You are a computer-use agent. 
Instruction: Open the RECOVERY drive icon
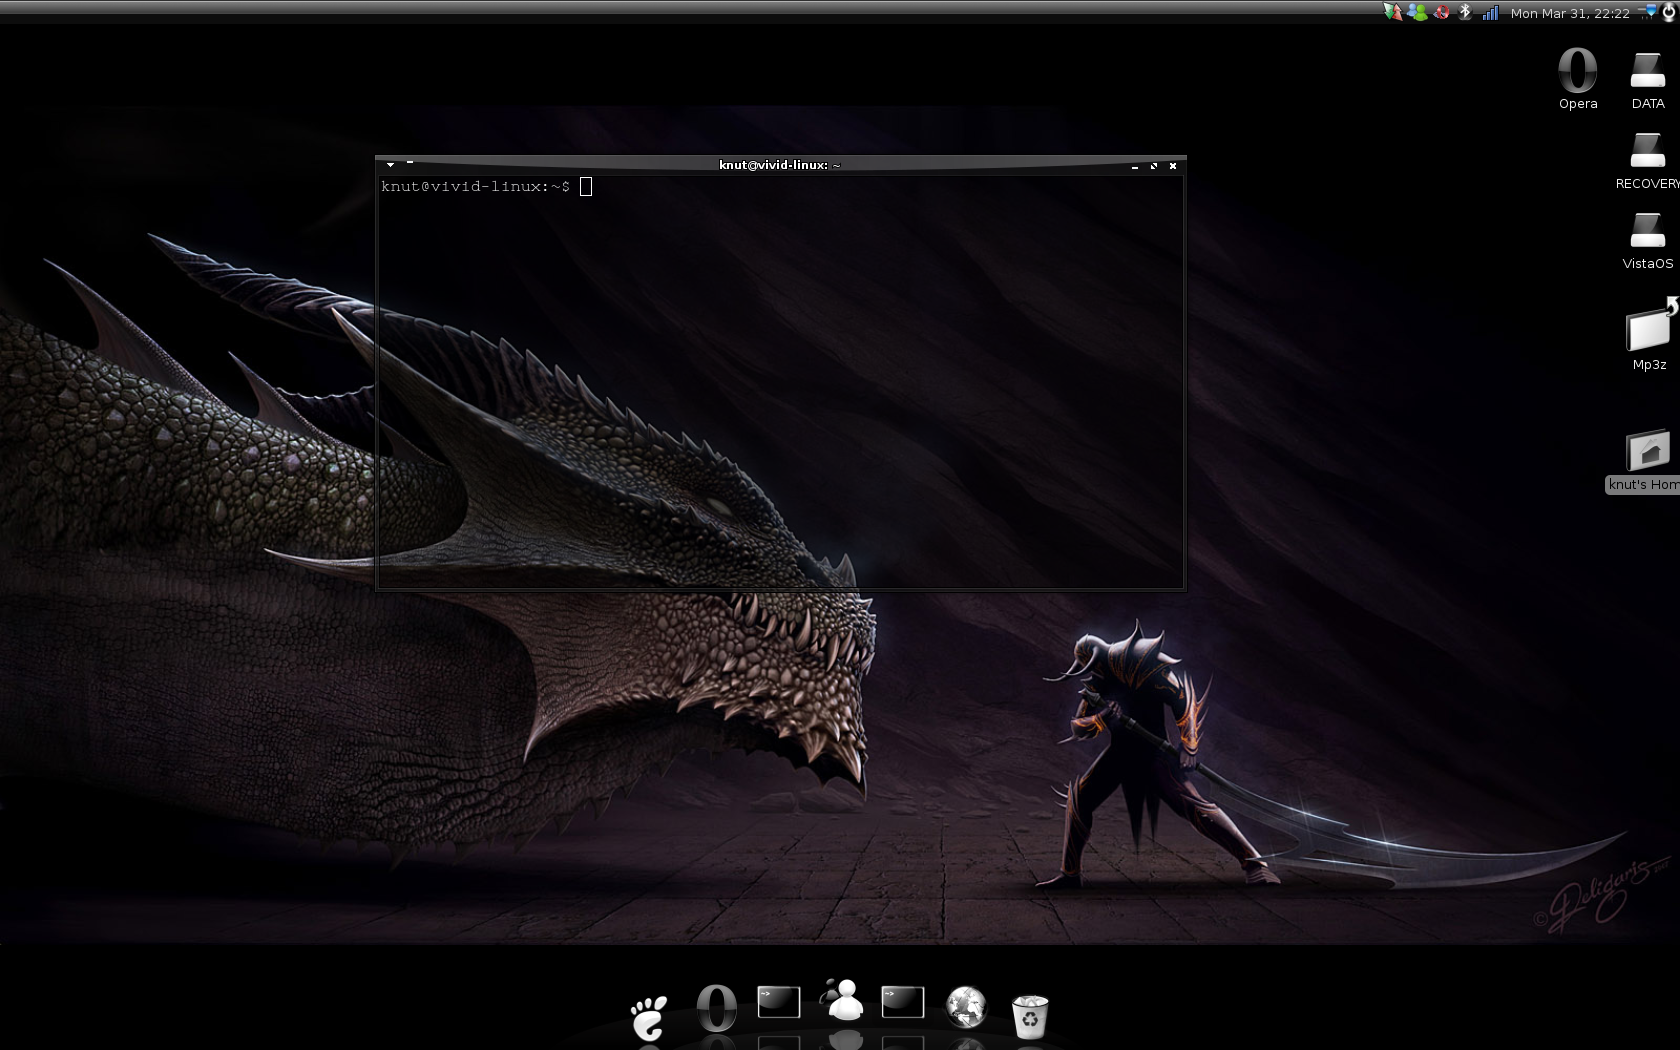click(x=1648, y=160)
